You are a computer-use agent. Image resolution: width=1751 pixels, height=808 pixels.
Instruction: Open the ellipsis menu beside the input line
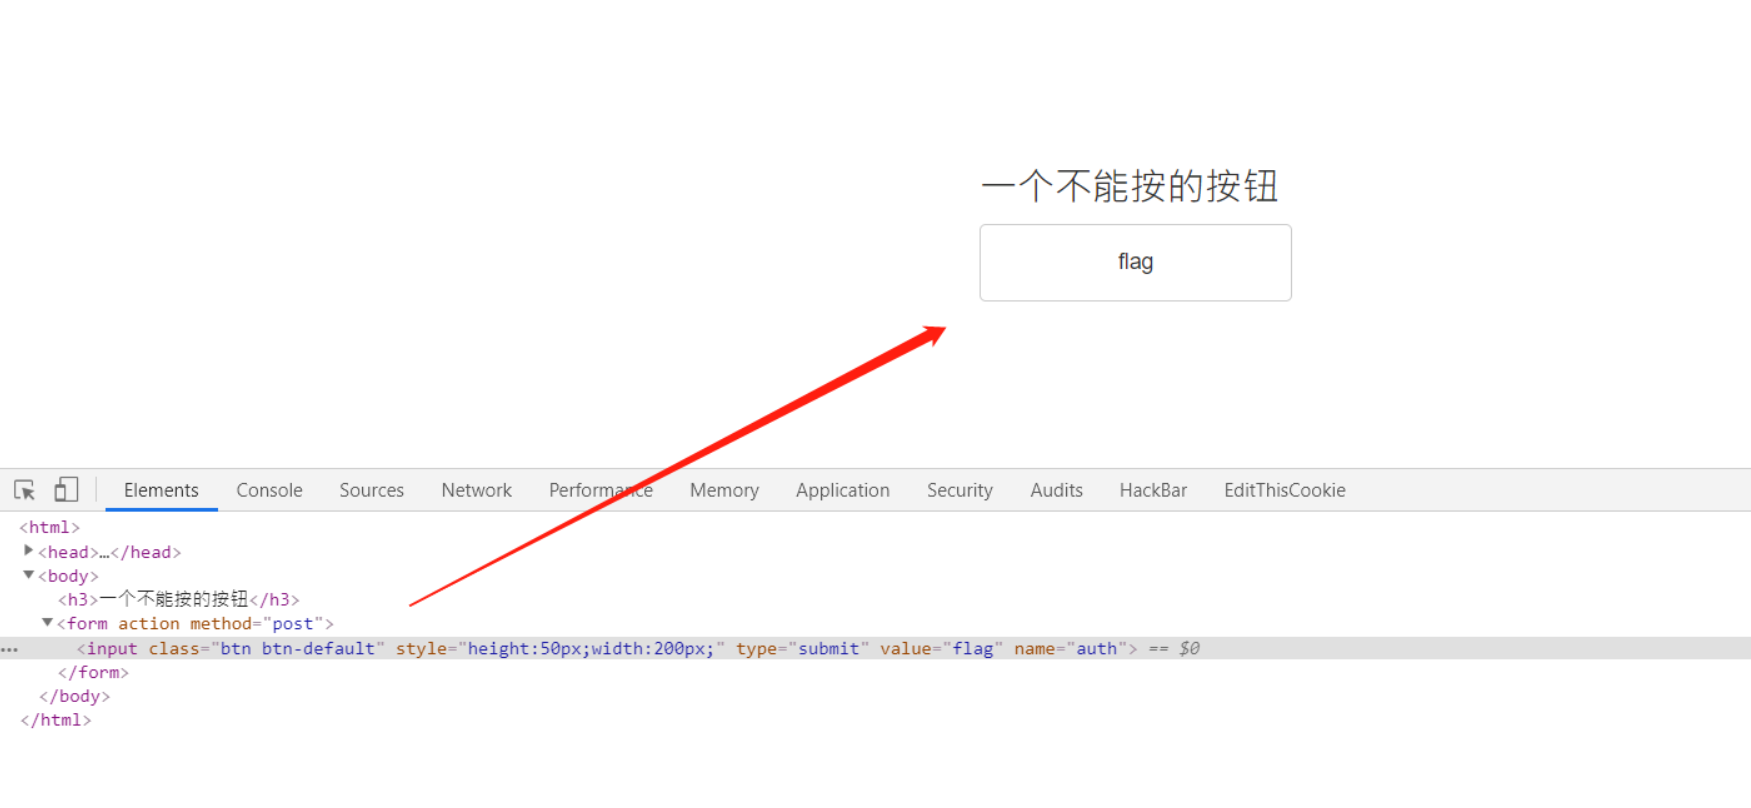click(x=9, y=649)
